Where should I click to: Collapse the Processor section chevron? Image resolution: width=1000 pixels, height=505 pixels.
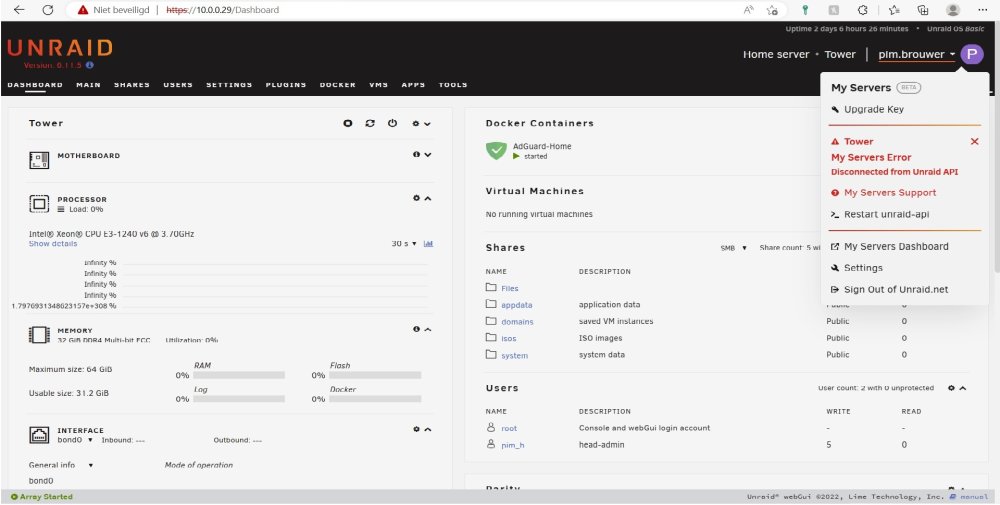[x=428, y=198]
